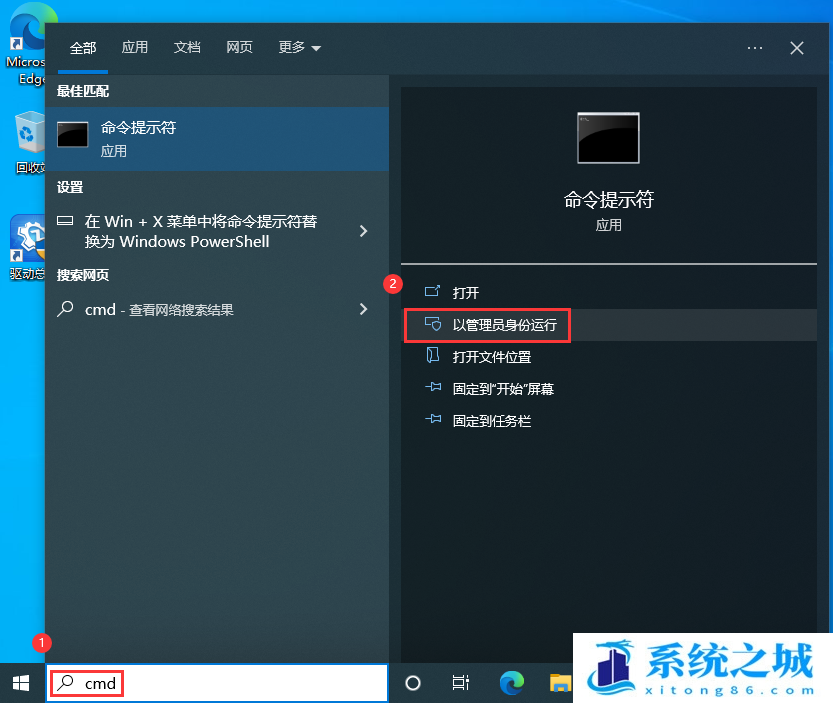
Task: Click pin icon beside 固定到任务栏
Action: (433, 419)
